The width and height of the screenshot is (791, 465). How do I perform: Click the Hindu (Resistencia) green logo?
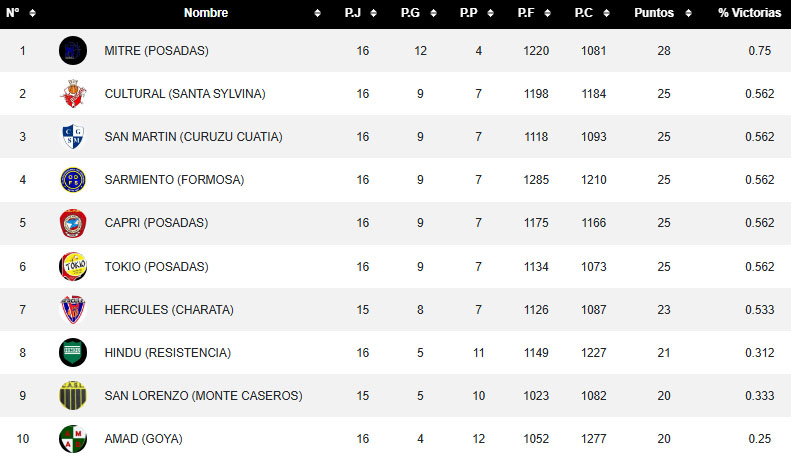click(x=73, y=353)
